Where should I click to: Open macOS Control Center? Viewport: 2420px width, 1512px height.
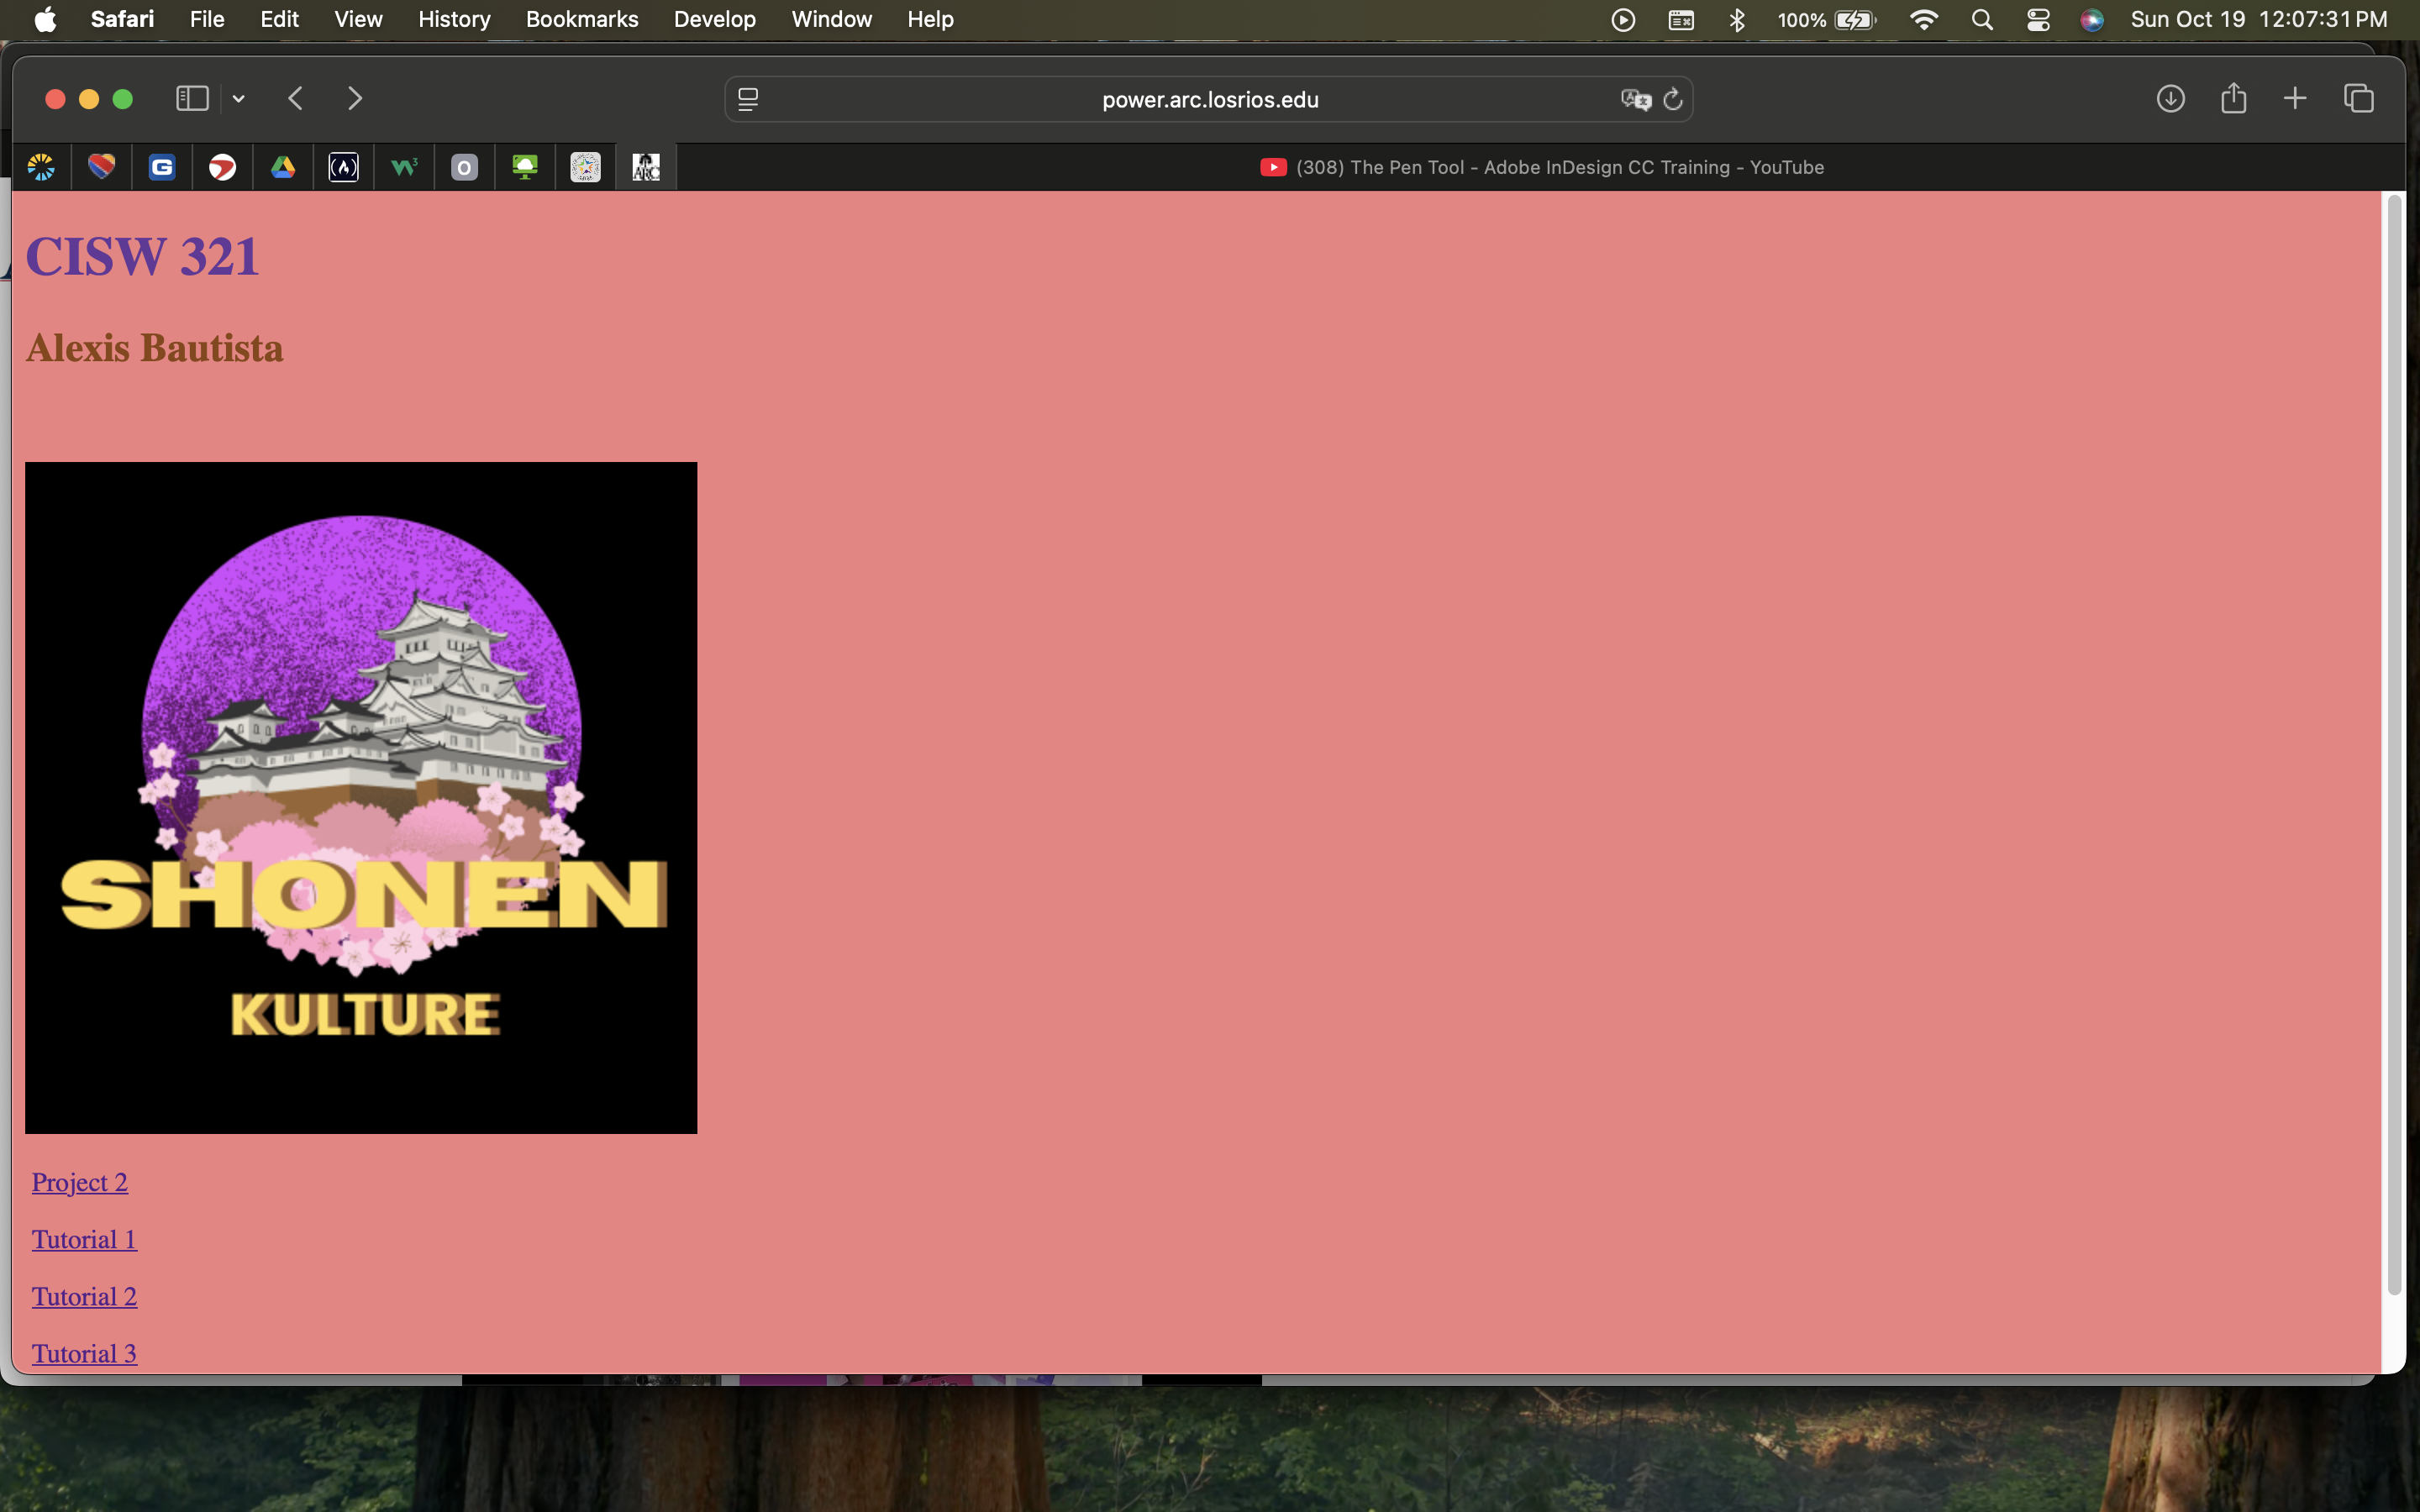pos(2038,20)
